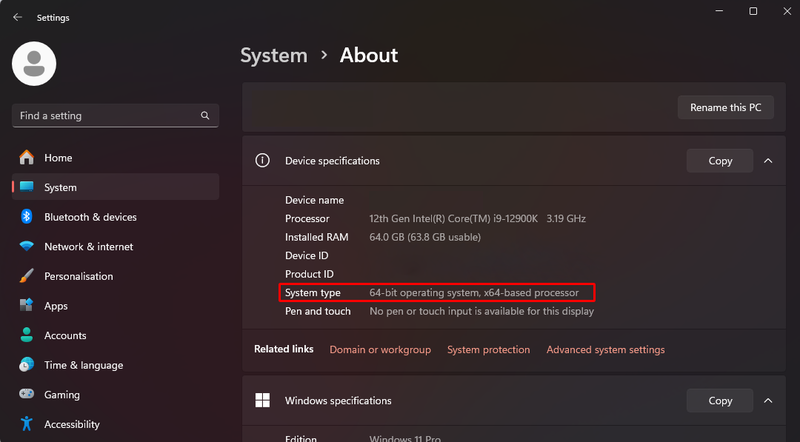Screen dimensions: 800x442
Task: Open Network & internet settings icon
Action: pos(26,247)
